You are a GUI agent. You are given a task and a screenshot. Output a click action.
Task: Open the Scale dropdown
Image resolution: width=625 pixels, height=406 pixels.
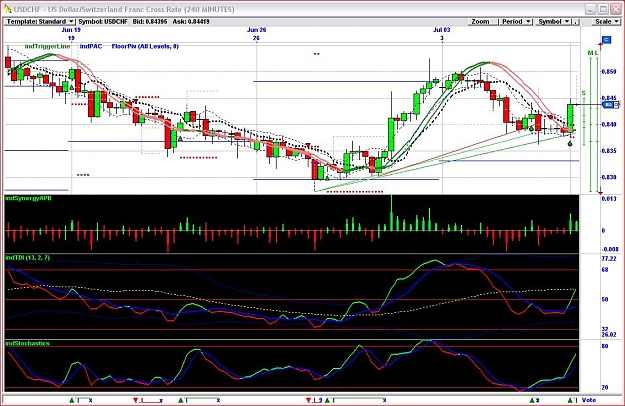tap(606, 22)
